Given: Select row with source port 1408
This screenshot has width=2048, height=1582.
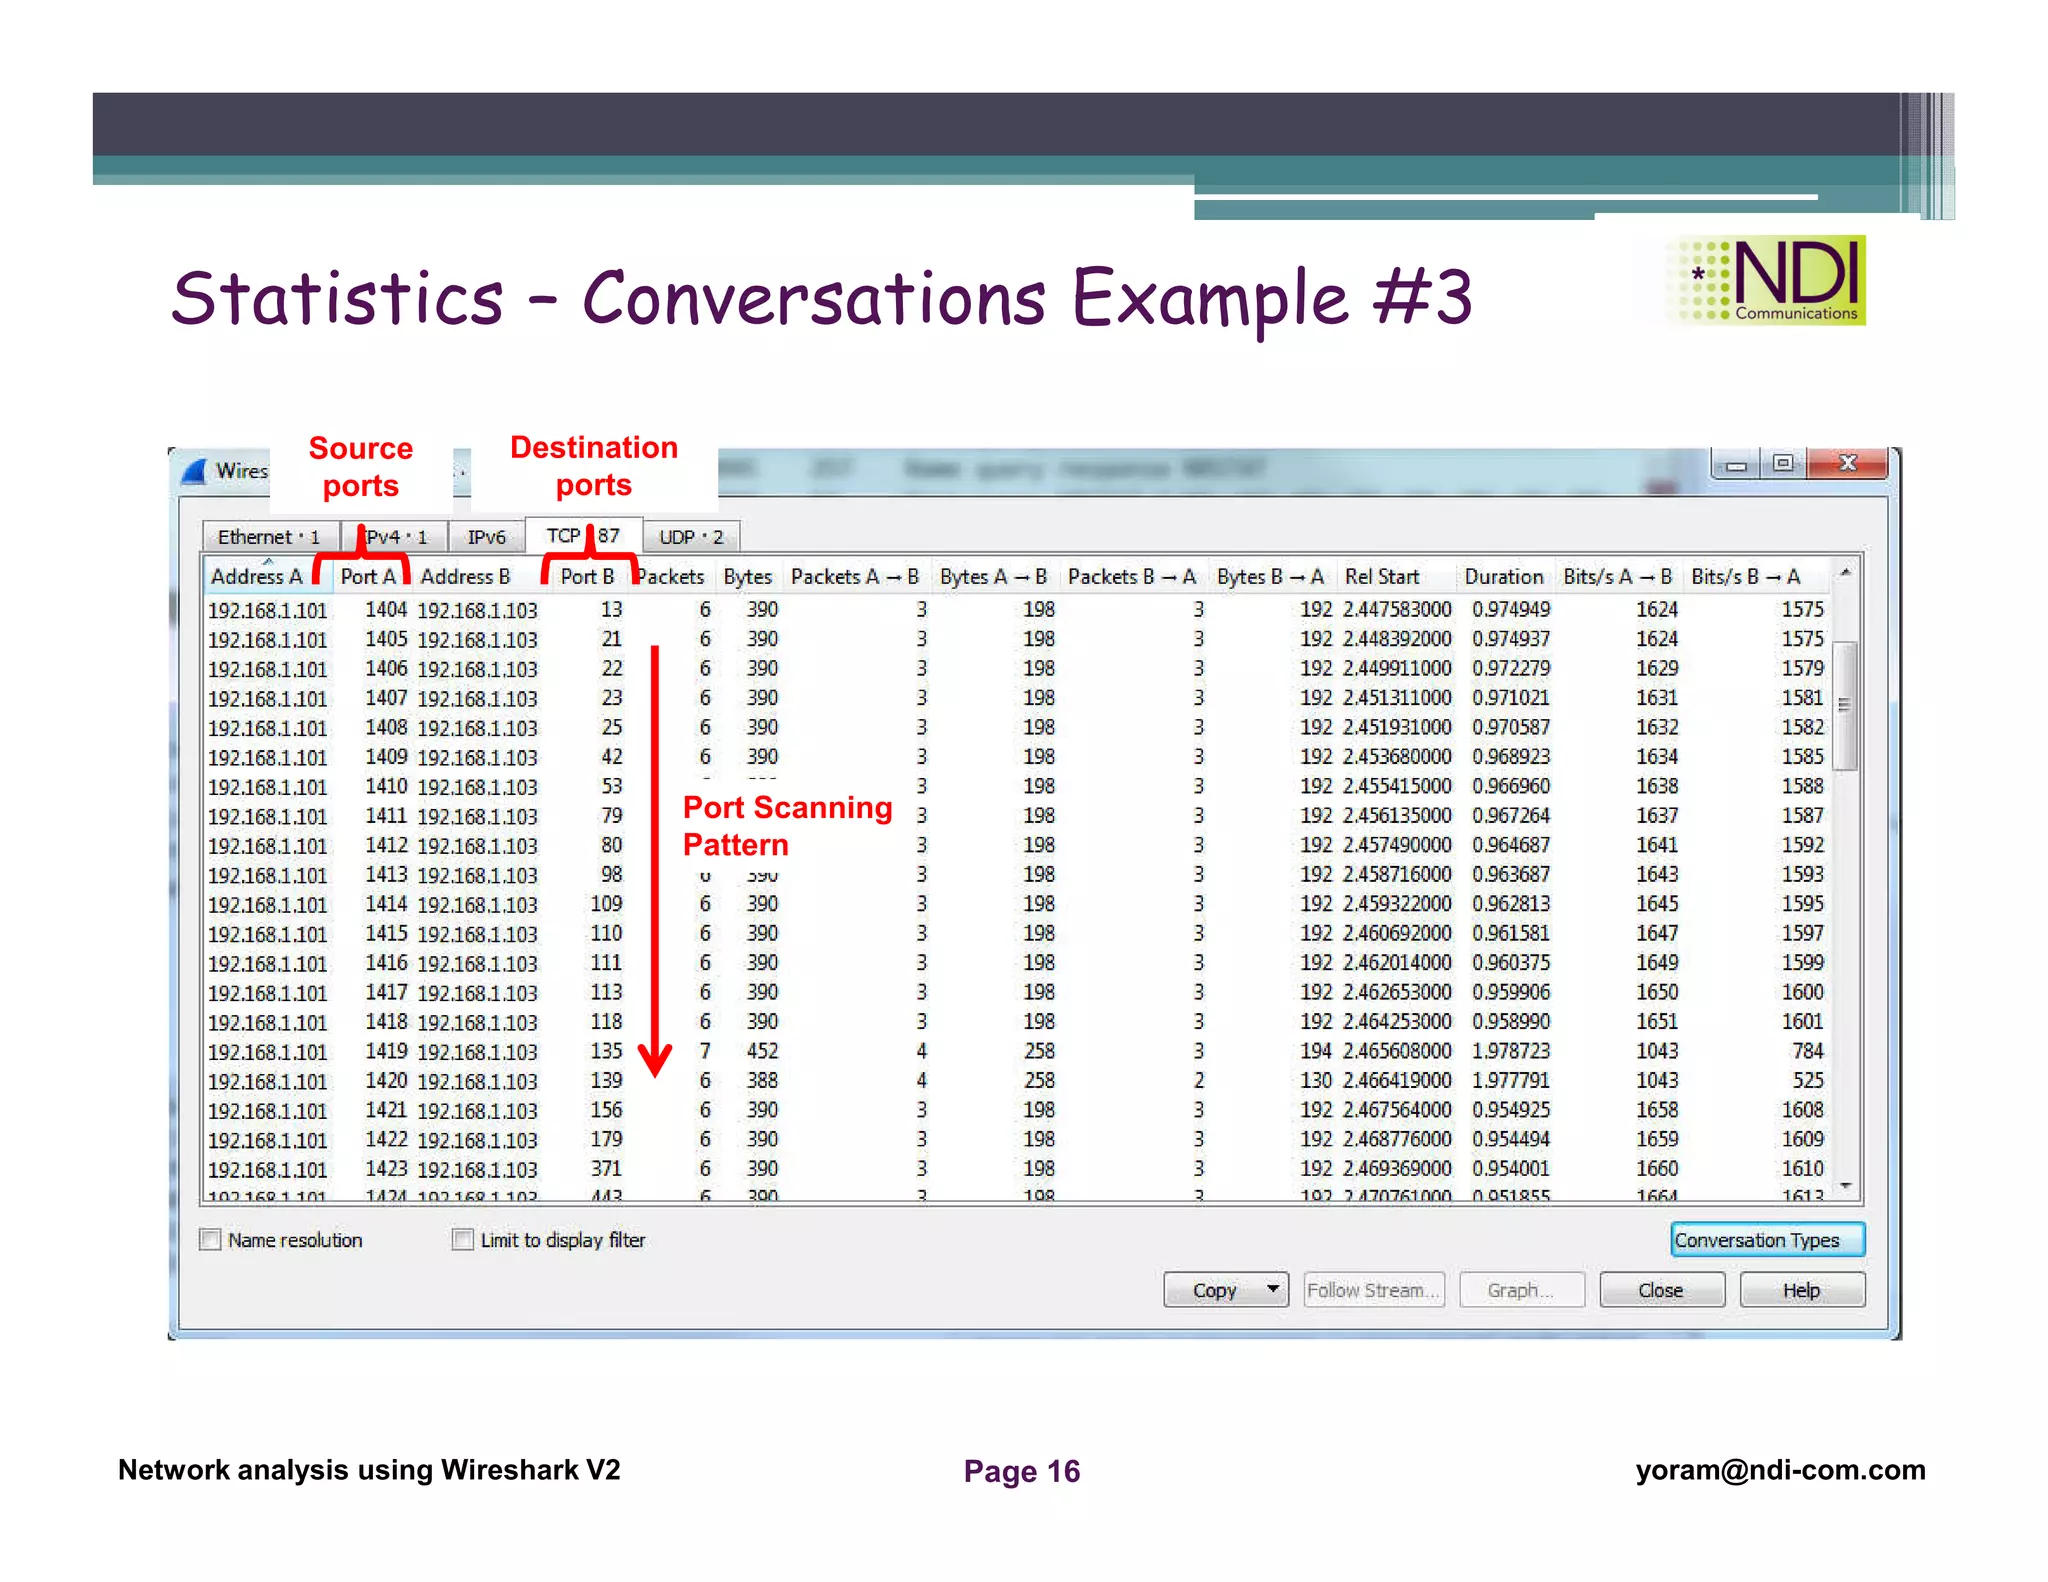Looking at the screenshot, I should [x=1016, y=728].
